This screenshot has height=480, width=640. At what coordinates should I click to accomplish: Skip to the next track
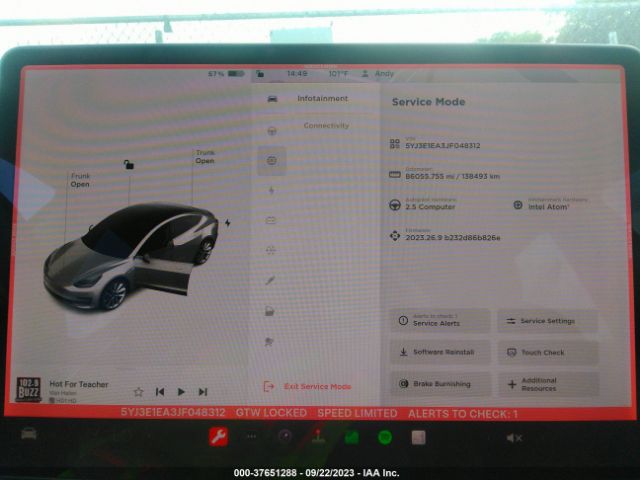(203, 392)
